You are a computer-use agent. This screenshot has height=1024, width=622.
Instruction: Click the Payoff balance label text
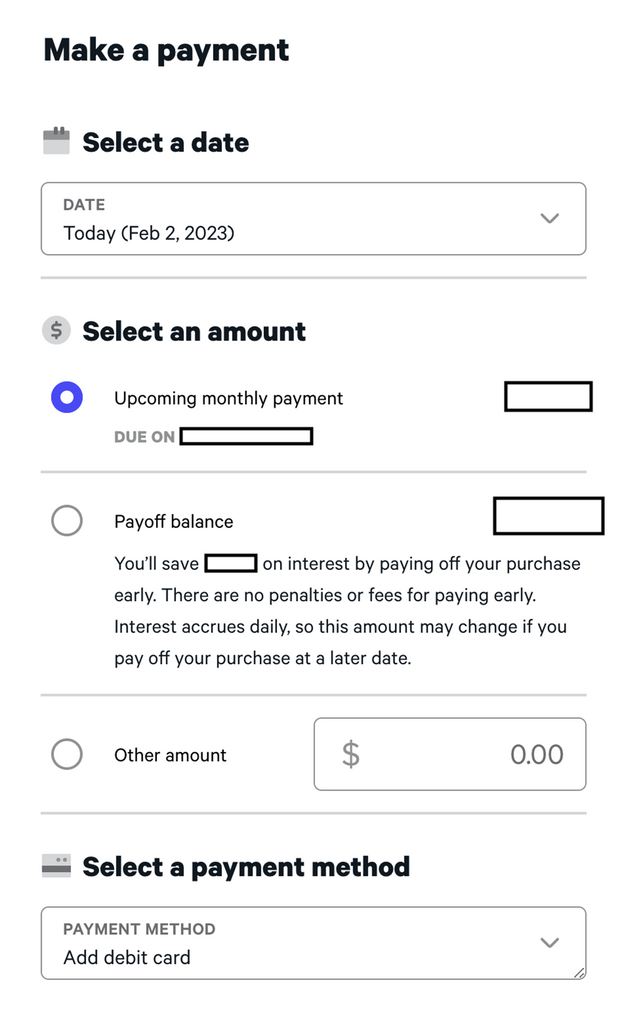pos(173,521)
